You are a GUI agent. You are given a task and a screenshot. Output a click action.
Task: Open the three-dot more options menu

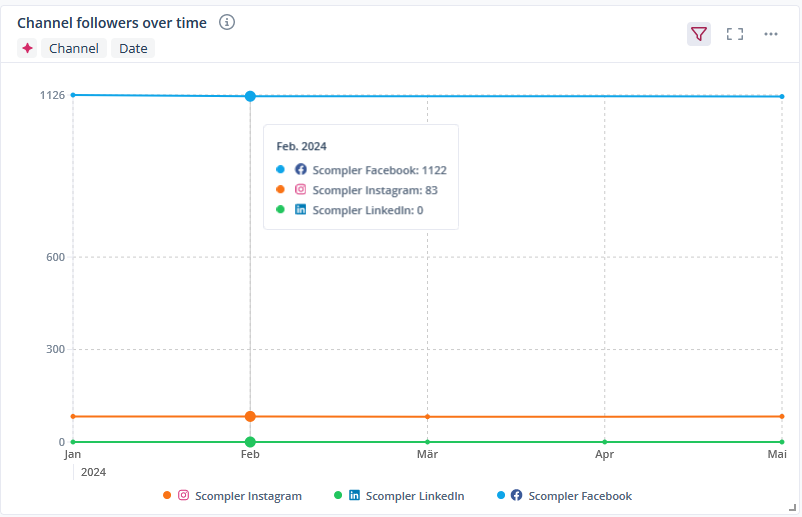771,34
